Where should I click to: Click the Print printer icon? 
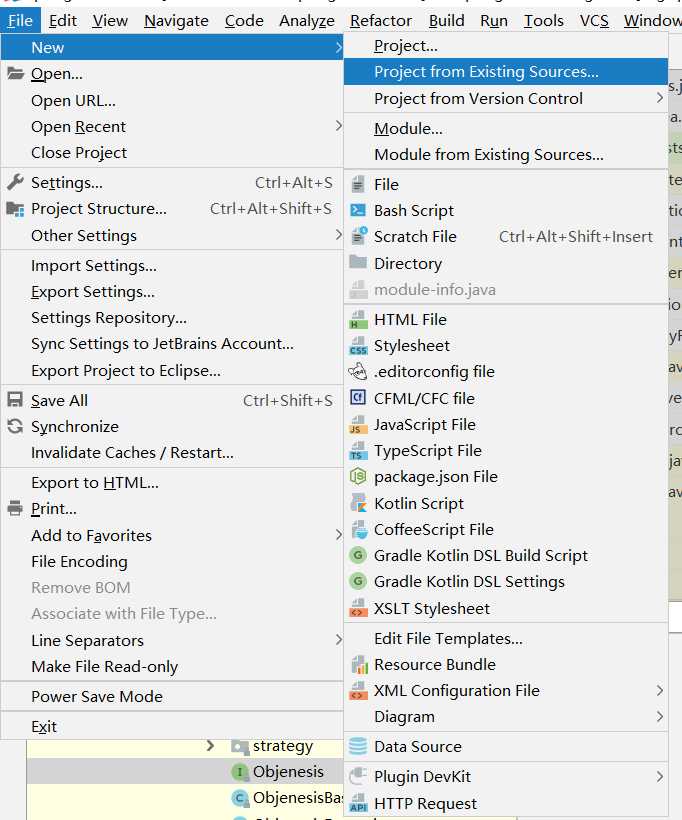pos(15,508)
